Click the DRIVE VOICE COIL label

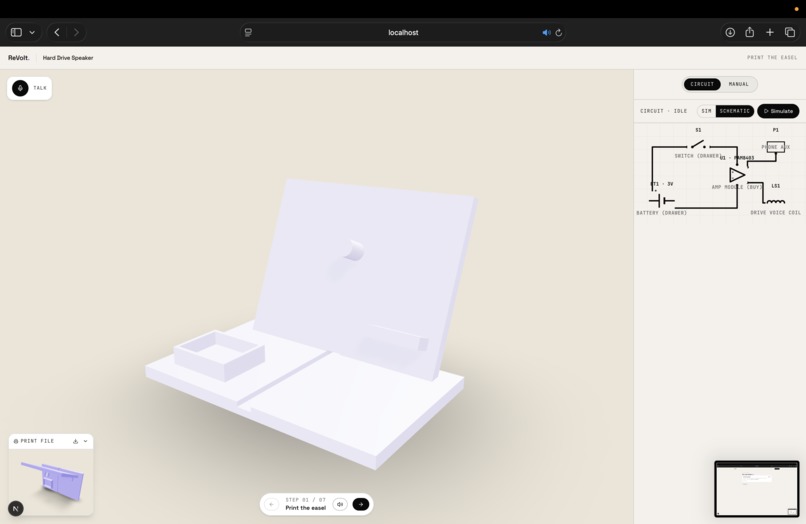(776, 213)
